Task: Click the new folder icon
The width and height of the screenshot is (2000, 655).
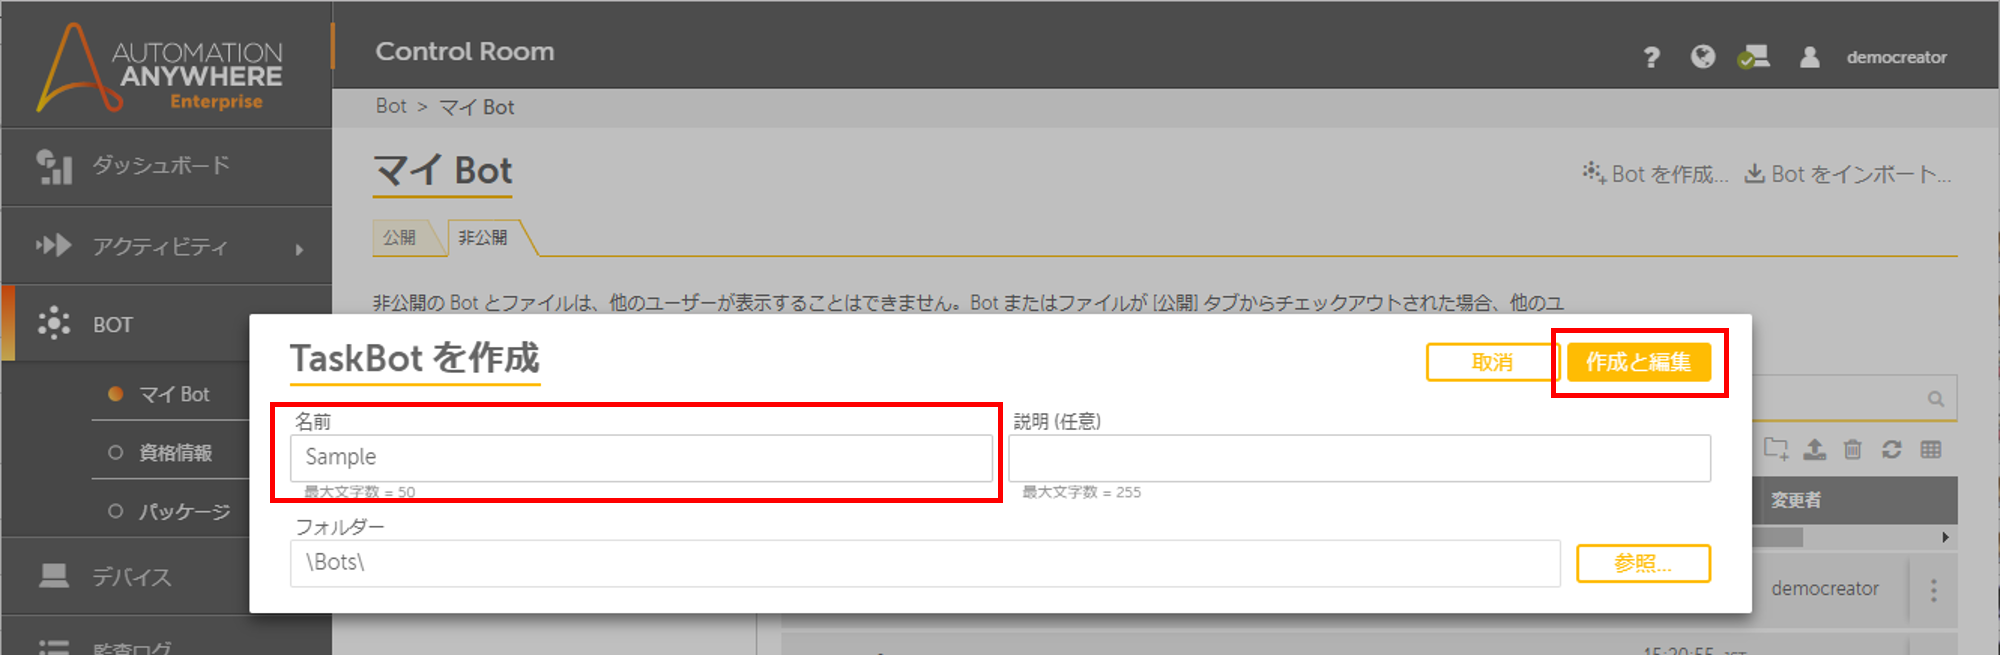Action: 1776,449
